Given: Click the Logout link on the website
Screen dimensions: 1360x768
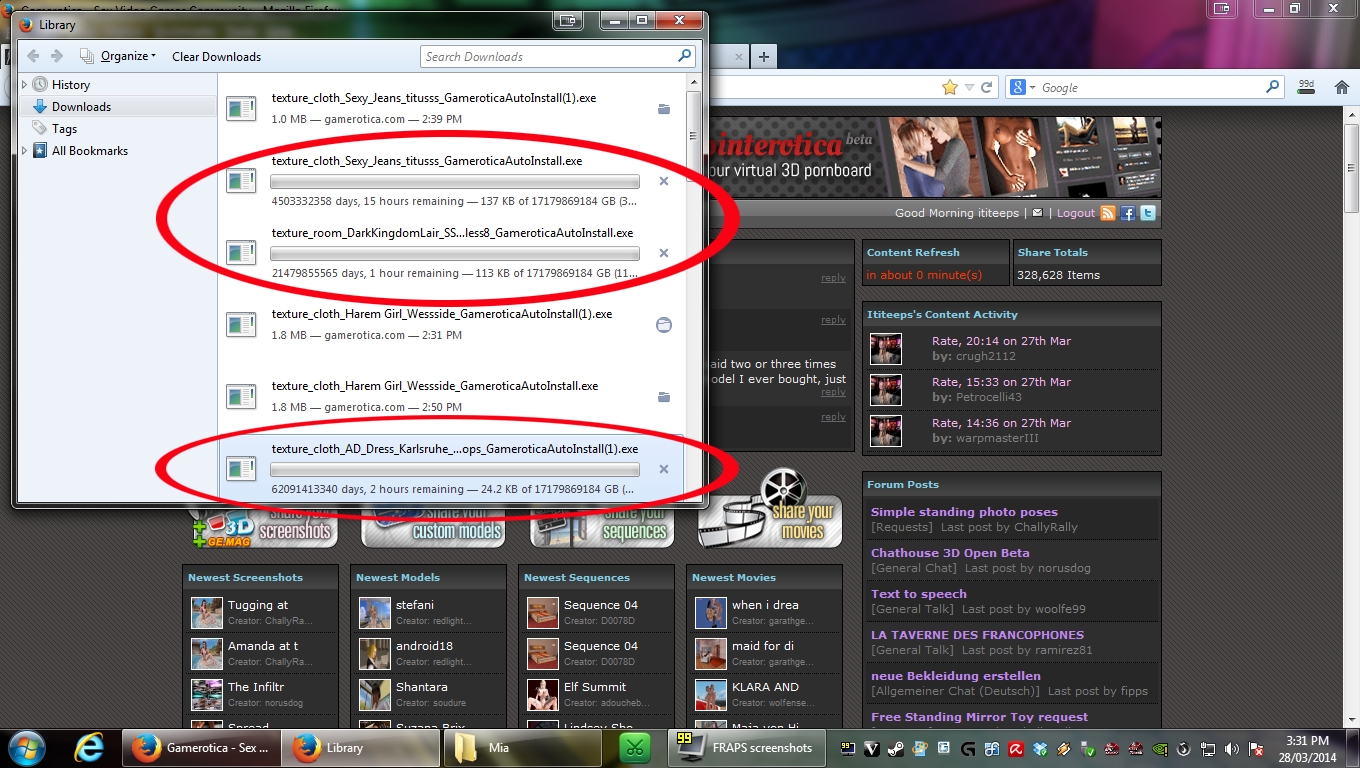Looking at the screenshot, I should point(1076,213).
